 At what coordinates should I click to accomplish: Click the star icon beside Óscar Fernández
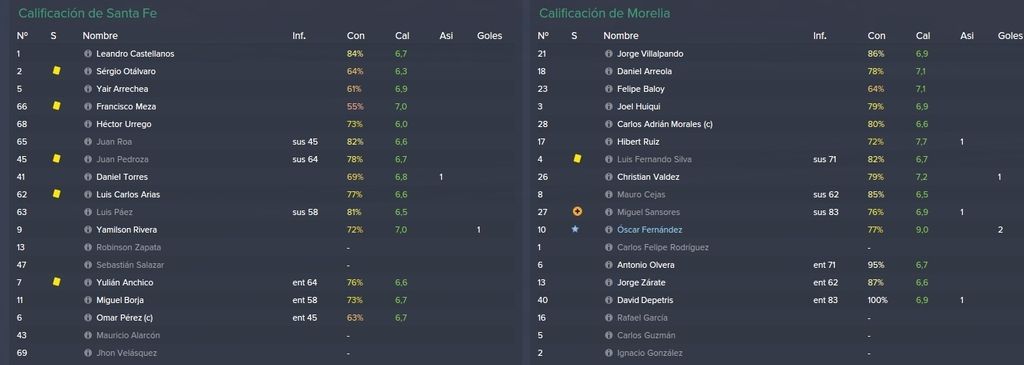coord(575,229)
